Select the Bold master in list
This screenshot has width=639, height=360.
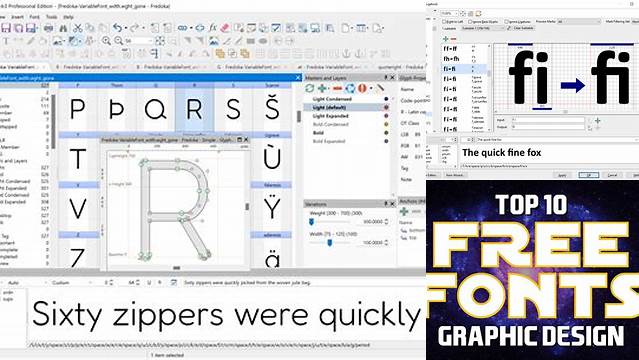tap(318, 133)
